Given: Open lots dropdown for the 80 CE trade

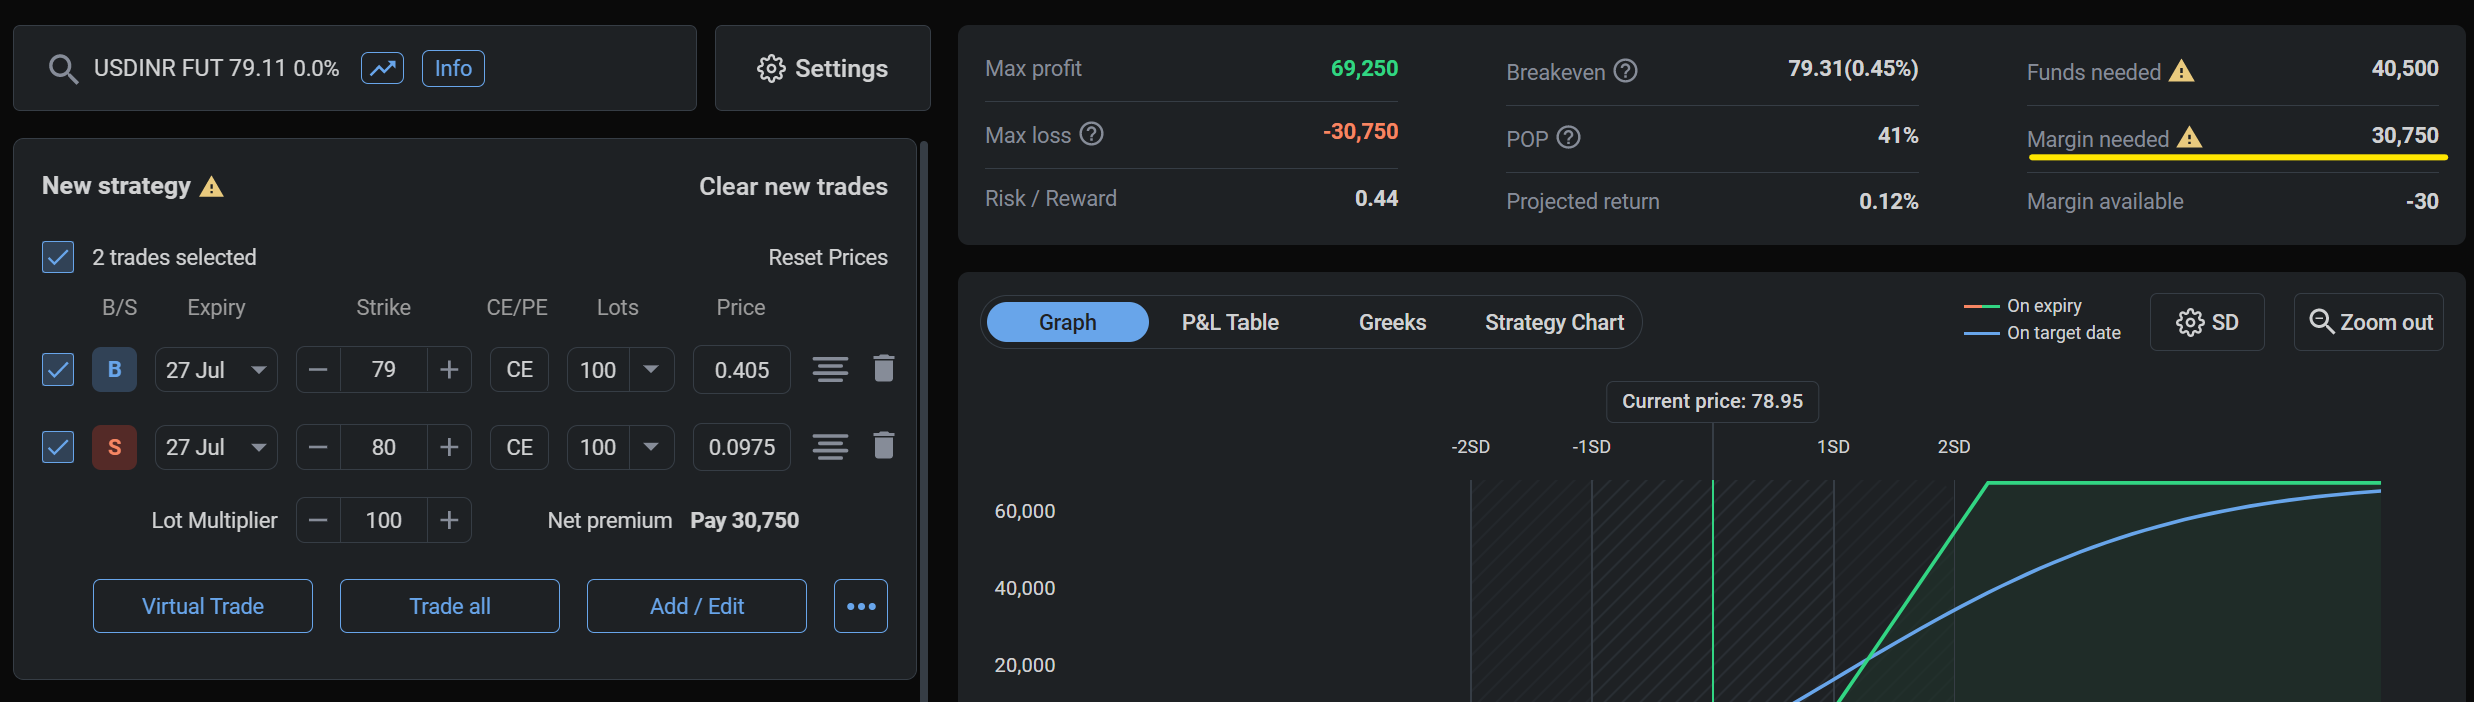Looking at the screenshot, I should [651, 447].
